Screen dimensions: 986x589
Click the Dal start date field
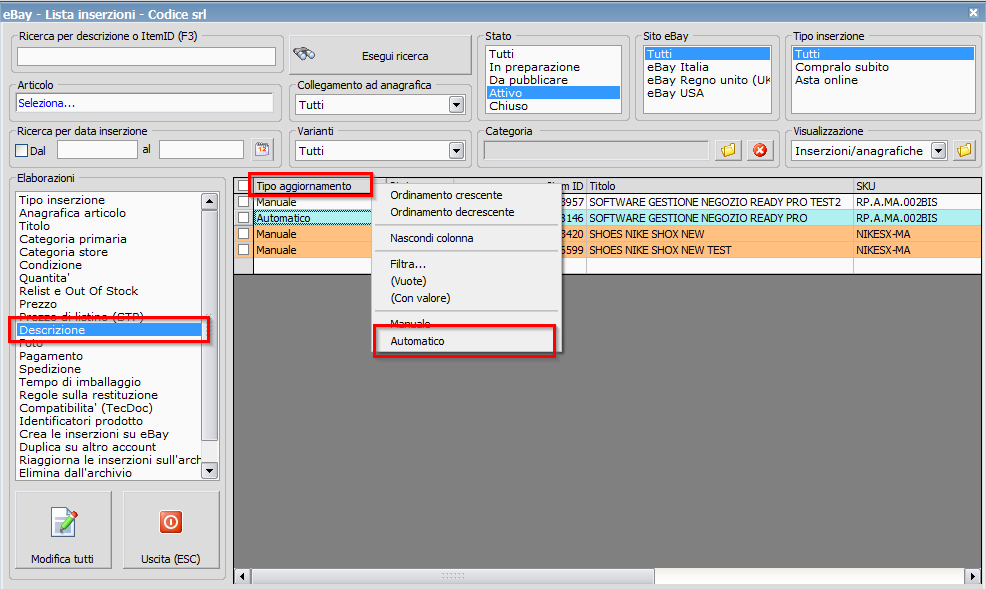(x=97, y=150)
